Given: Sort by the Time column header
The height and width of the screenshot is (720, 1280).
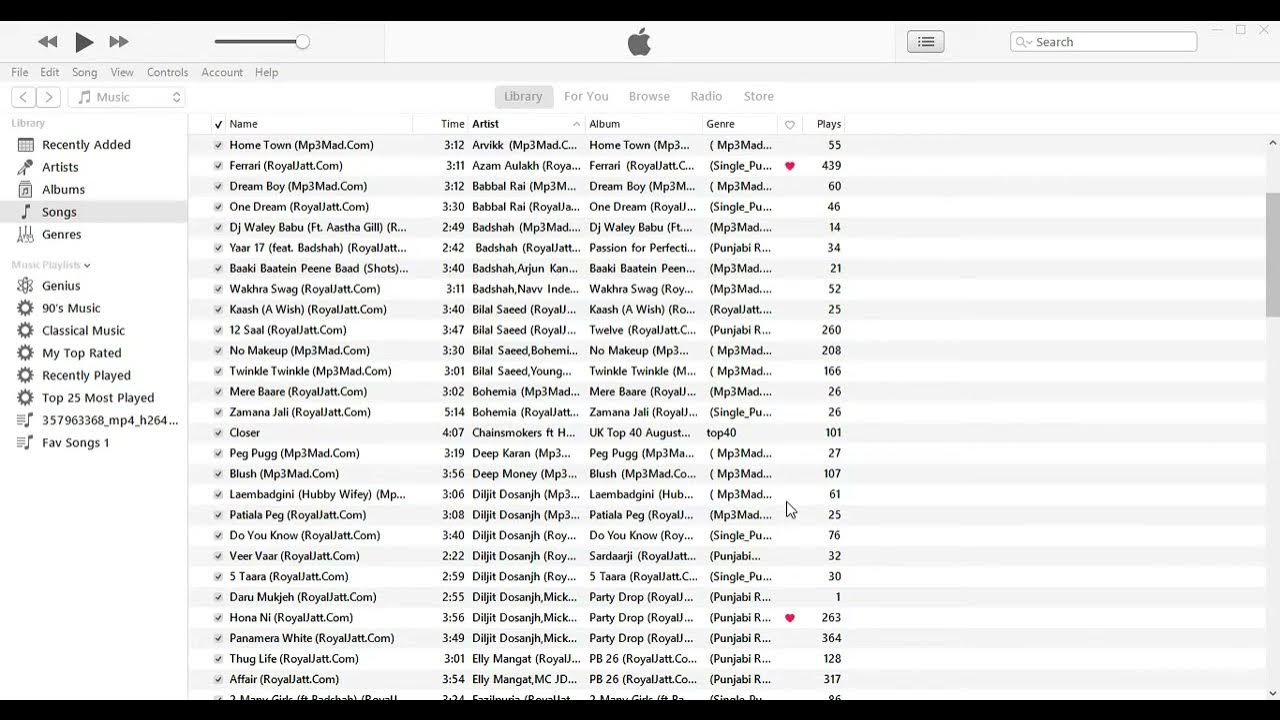Looking at the screenshot, I should point(452,124).
